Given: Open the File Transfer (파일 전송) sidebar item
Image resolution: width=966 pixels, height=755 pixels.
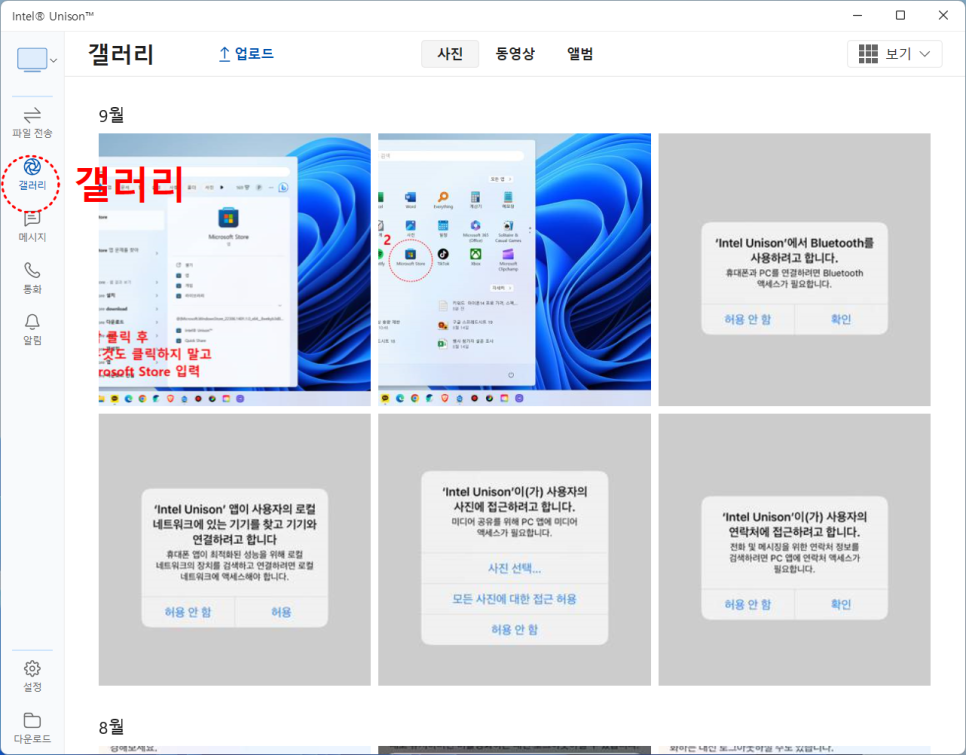Looking at the screenshot, I should pos(32,123).
